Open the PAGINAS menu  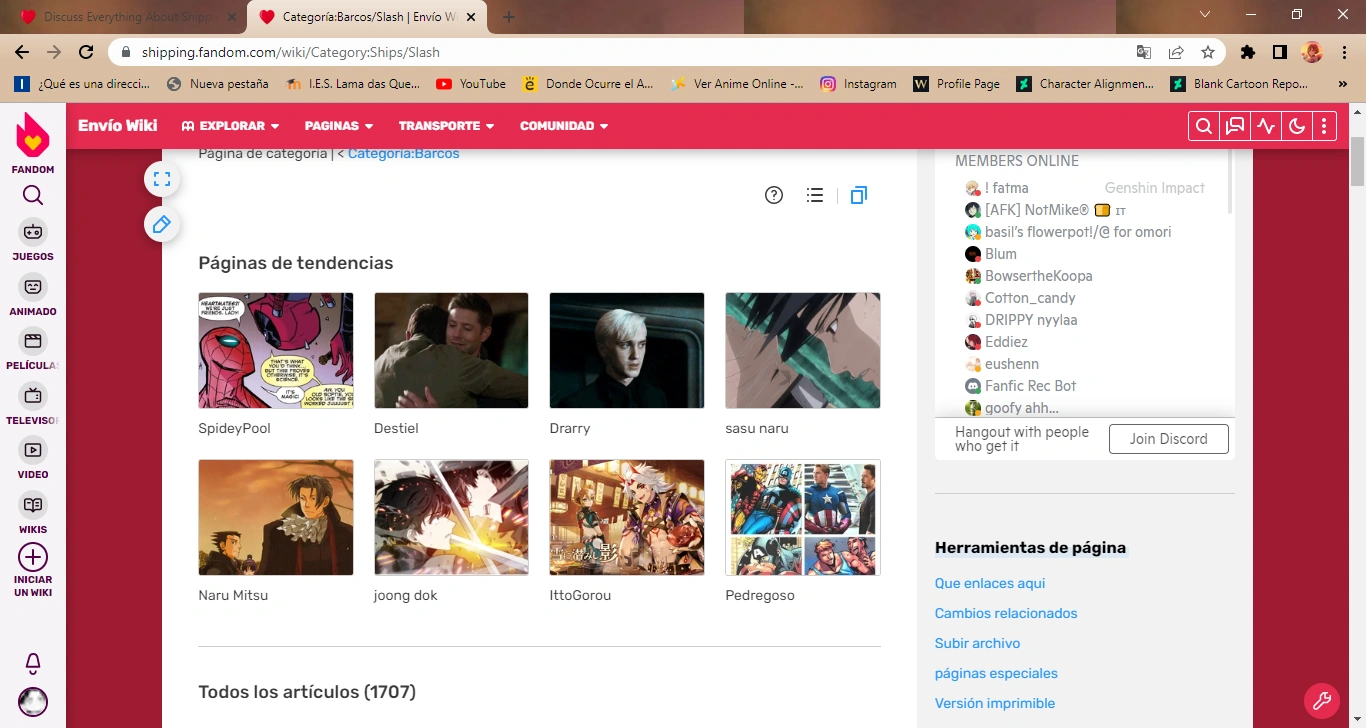[338, 125]
